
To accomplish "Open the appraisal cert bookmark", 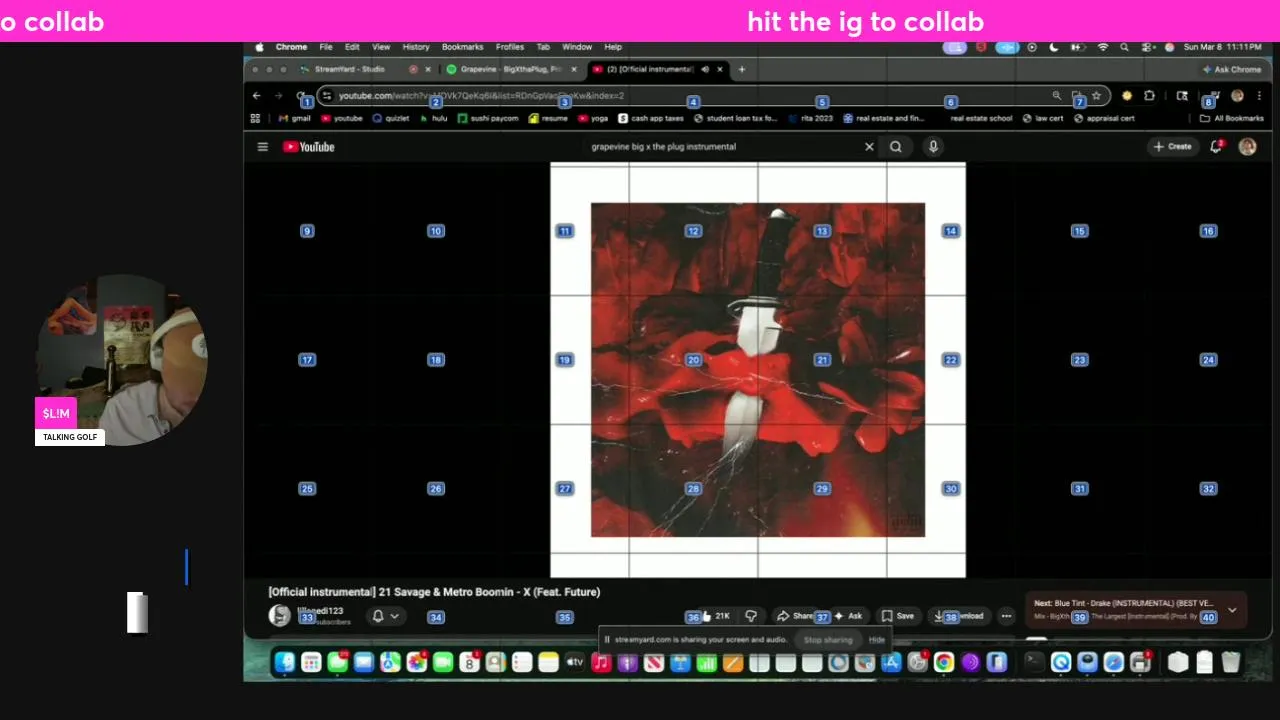I will pos(1105,118).
